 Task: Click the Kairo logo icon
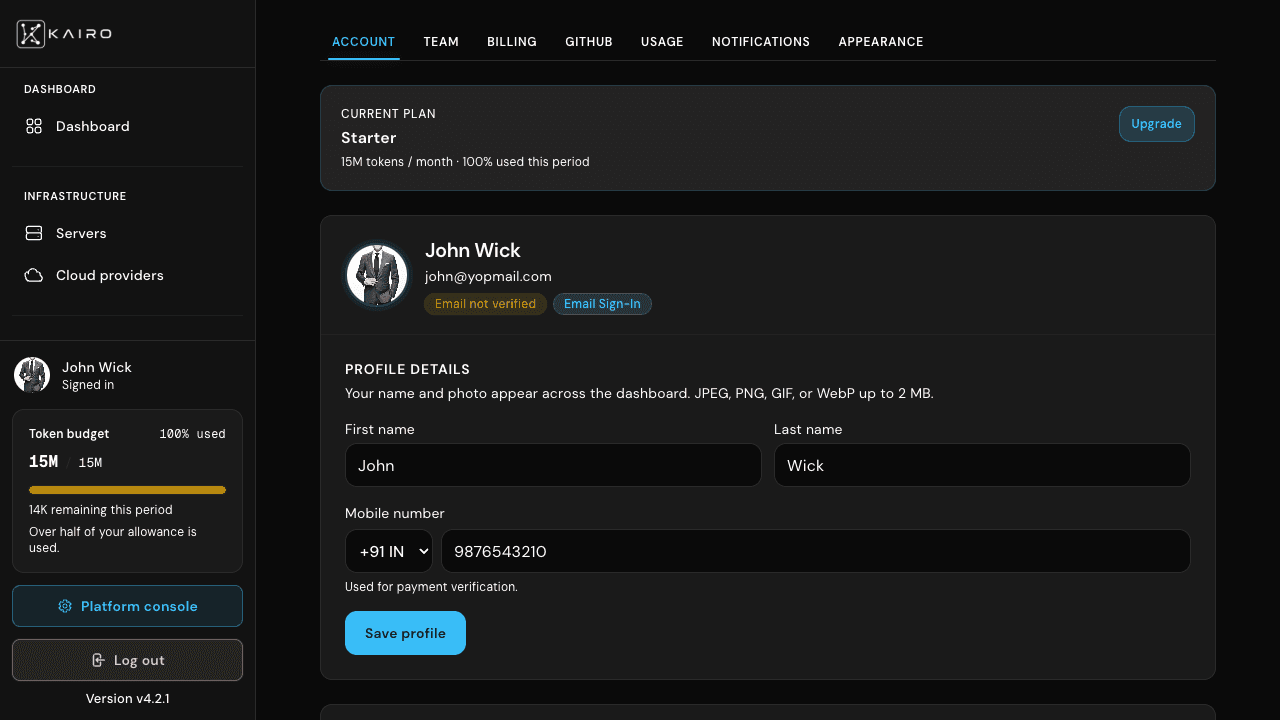pyautogui.click(x=31, y=34)
